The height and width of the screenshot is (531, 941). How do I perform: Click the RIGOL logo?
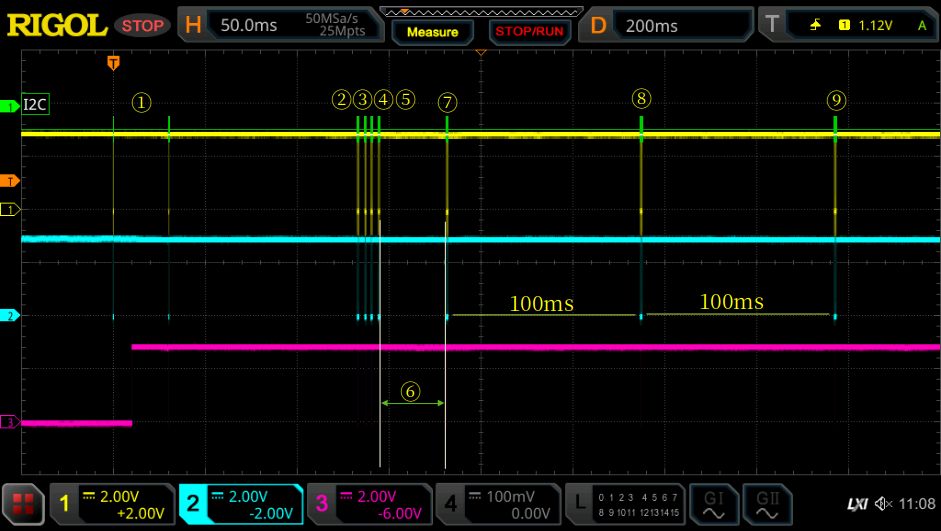[56, 25]
